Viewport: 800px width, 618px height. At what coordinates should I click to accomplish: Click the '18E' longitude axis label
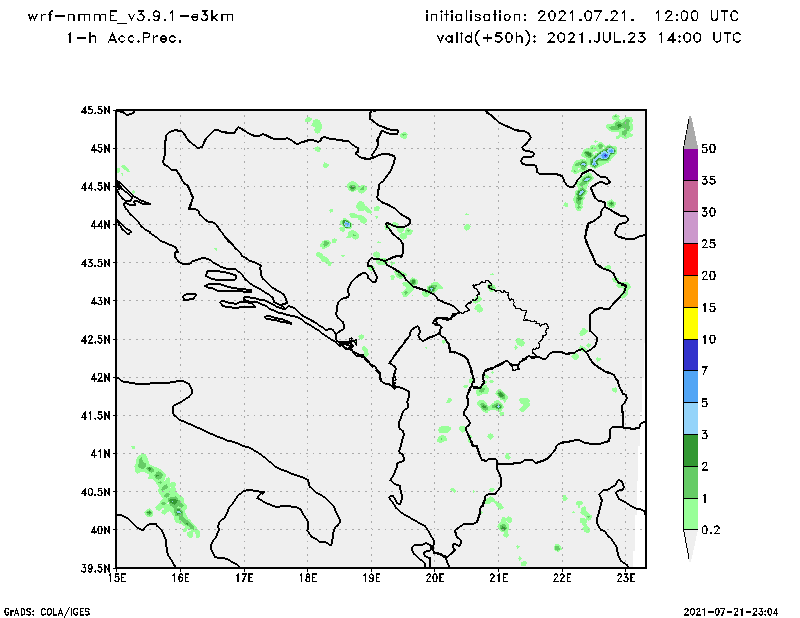(x=308, y=578)
